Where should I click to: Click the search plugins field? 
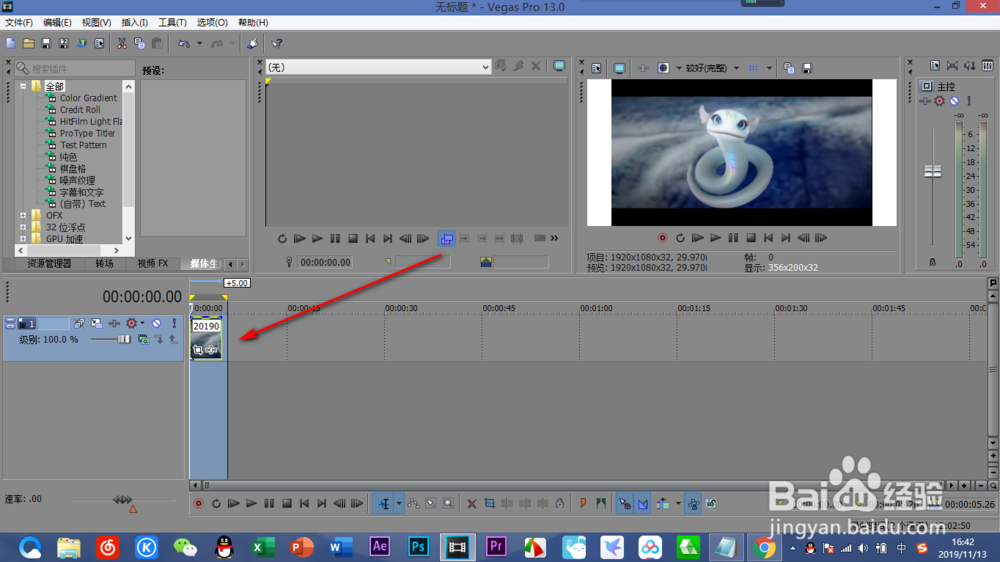[75, 68]
